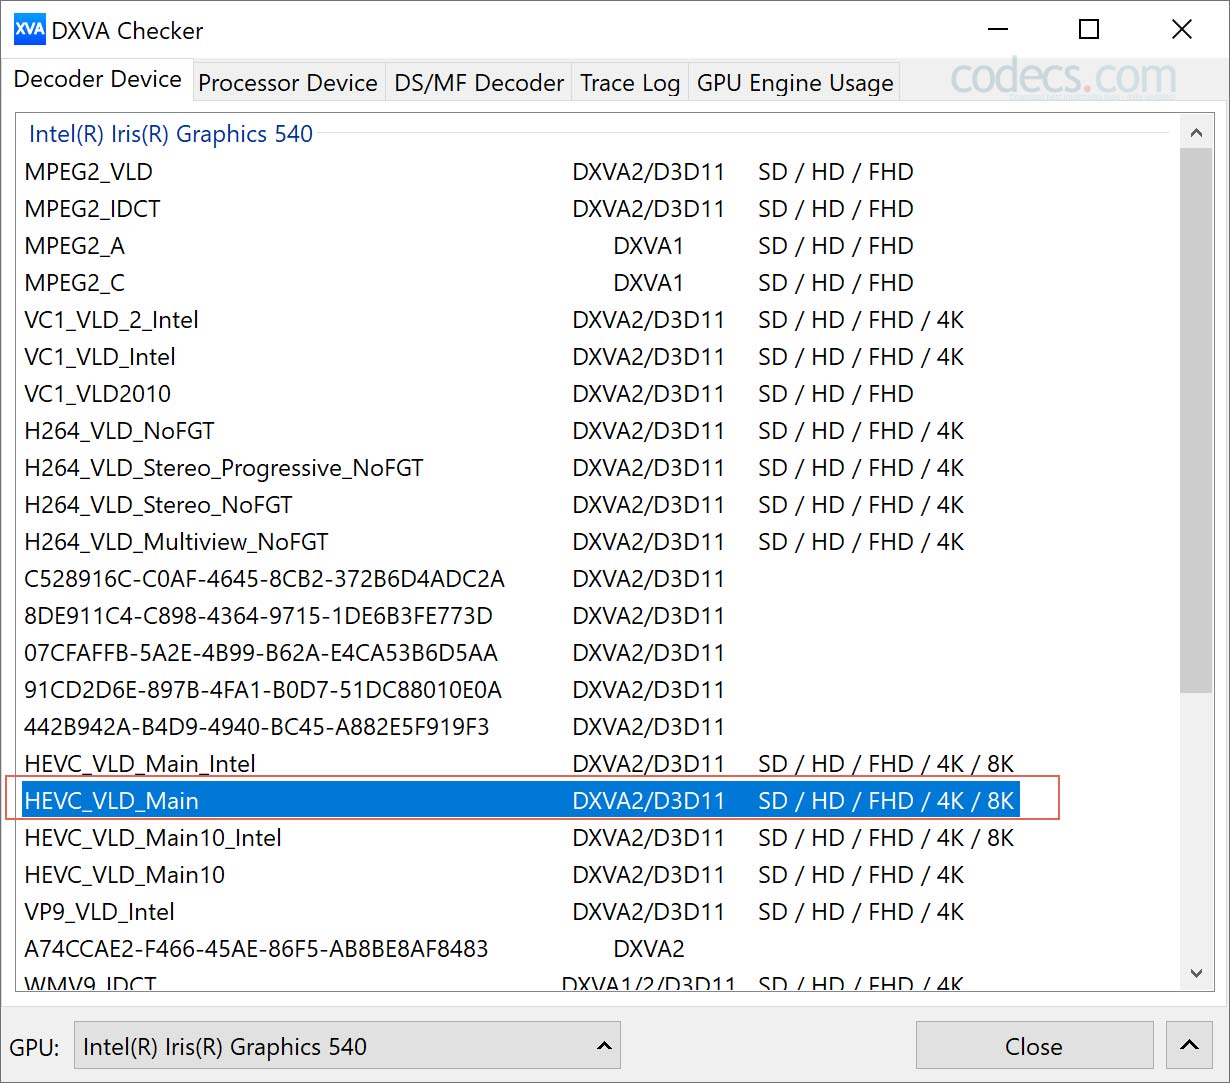Click the Intel(R) Iris(R) Graphics 540 group header
1230x1083 pixels.
[171, 134]
